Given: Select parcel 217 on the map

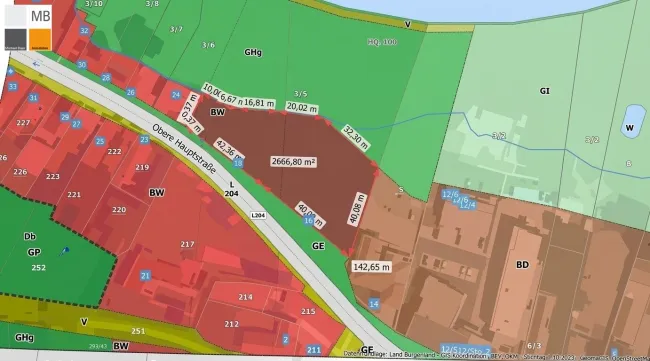Looking at the screenshot, I should [187, 245].
